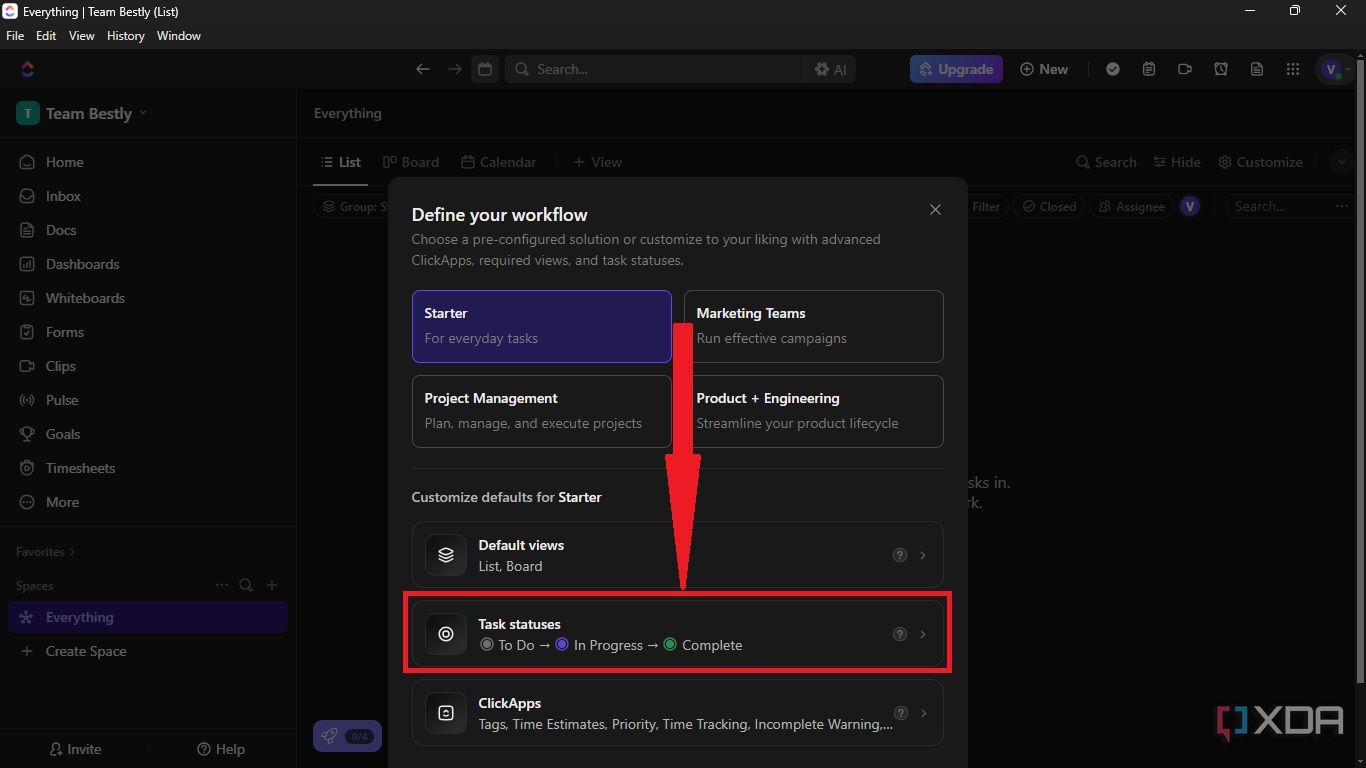Expand the Team Bestly workspace dropdown
This screenshot has height=768, width=1366.
tap(82, 113)
